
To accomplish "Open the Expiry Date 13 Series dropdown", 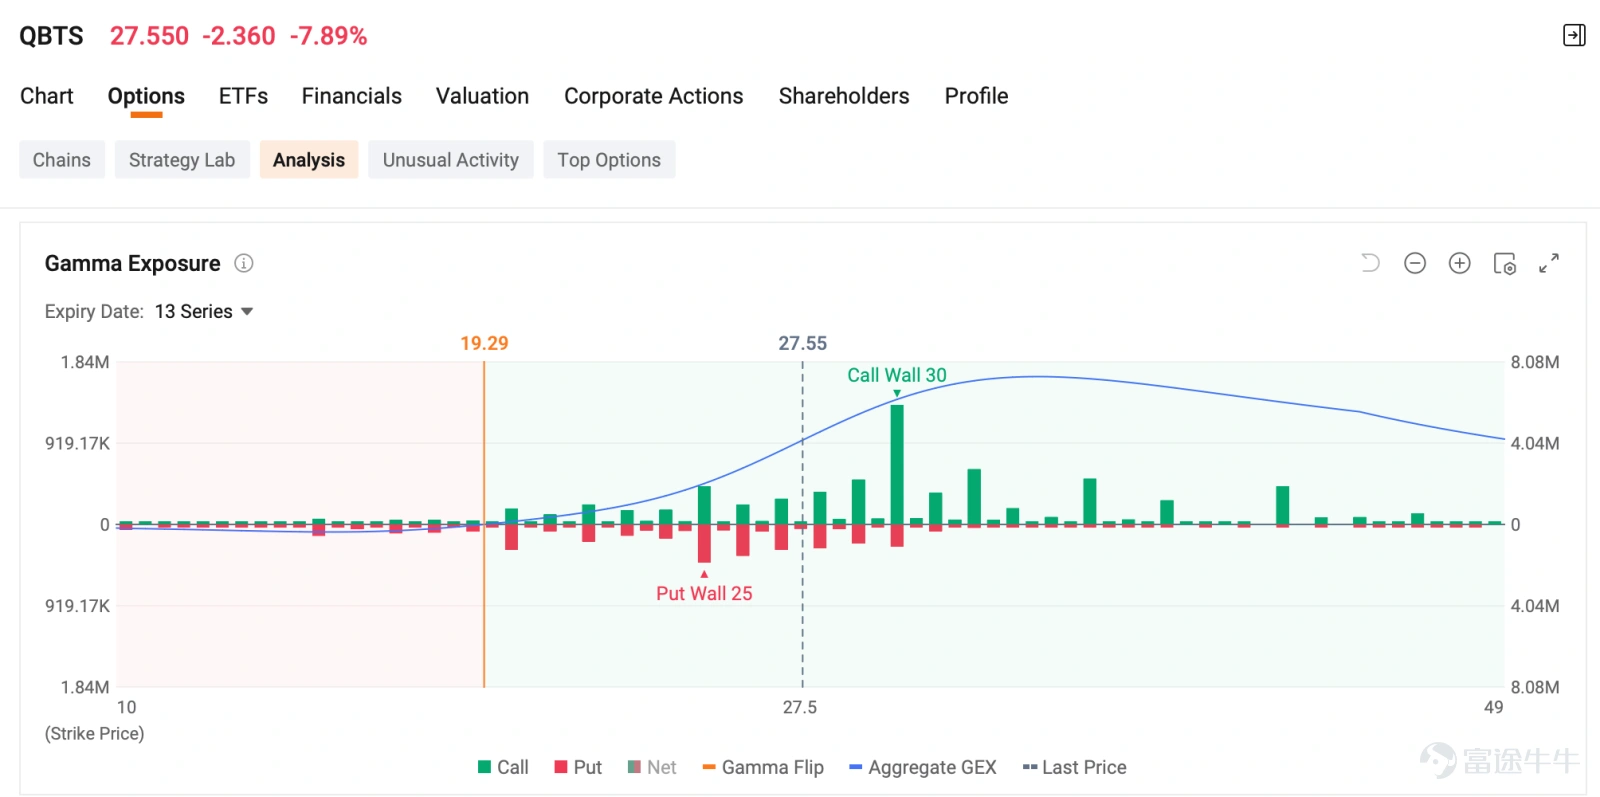I will [x=204, y=311].
